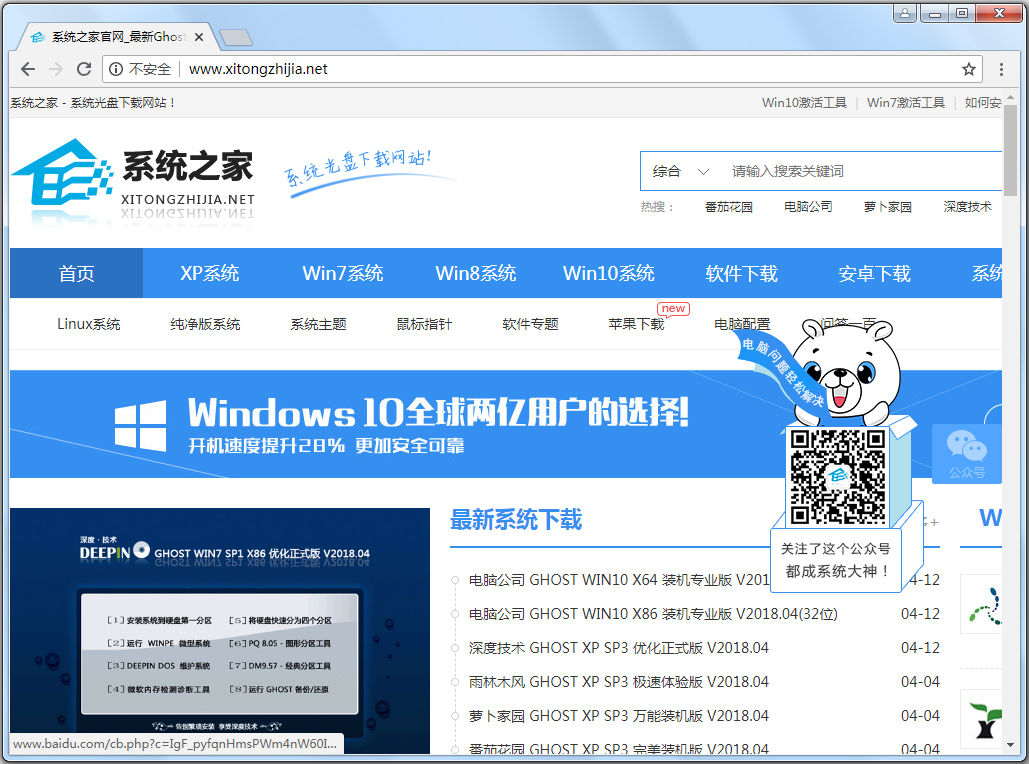
Task: Open the Chrome three-dot menu
Action: point(1001,69)
